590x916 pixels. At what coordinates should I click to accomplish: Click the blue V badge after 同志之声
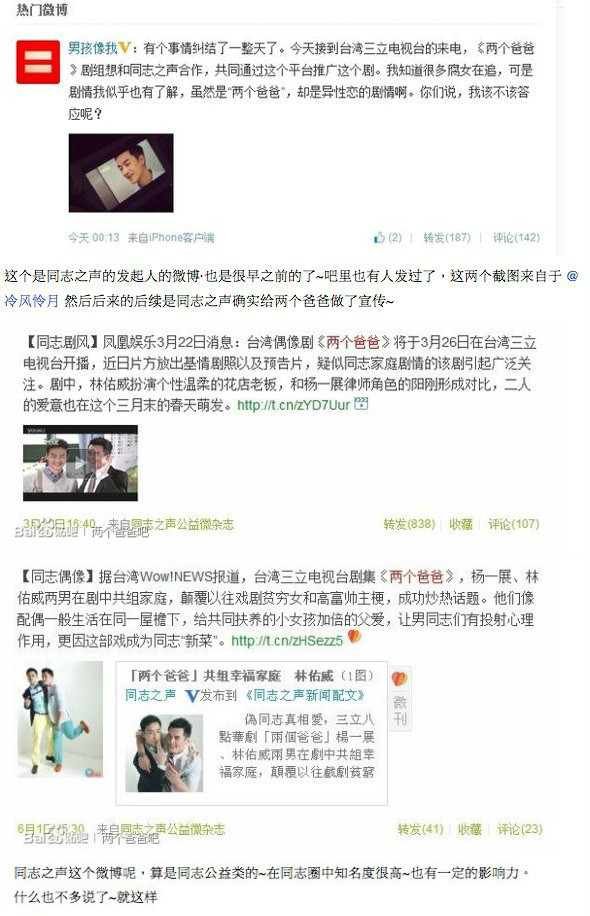coord(191,695)
